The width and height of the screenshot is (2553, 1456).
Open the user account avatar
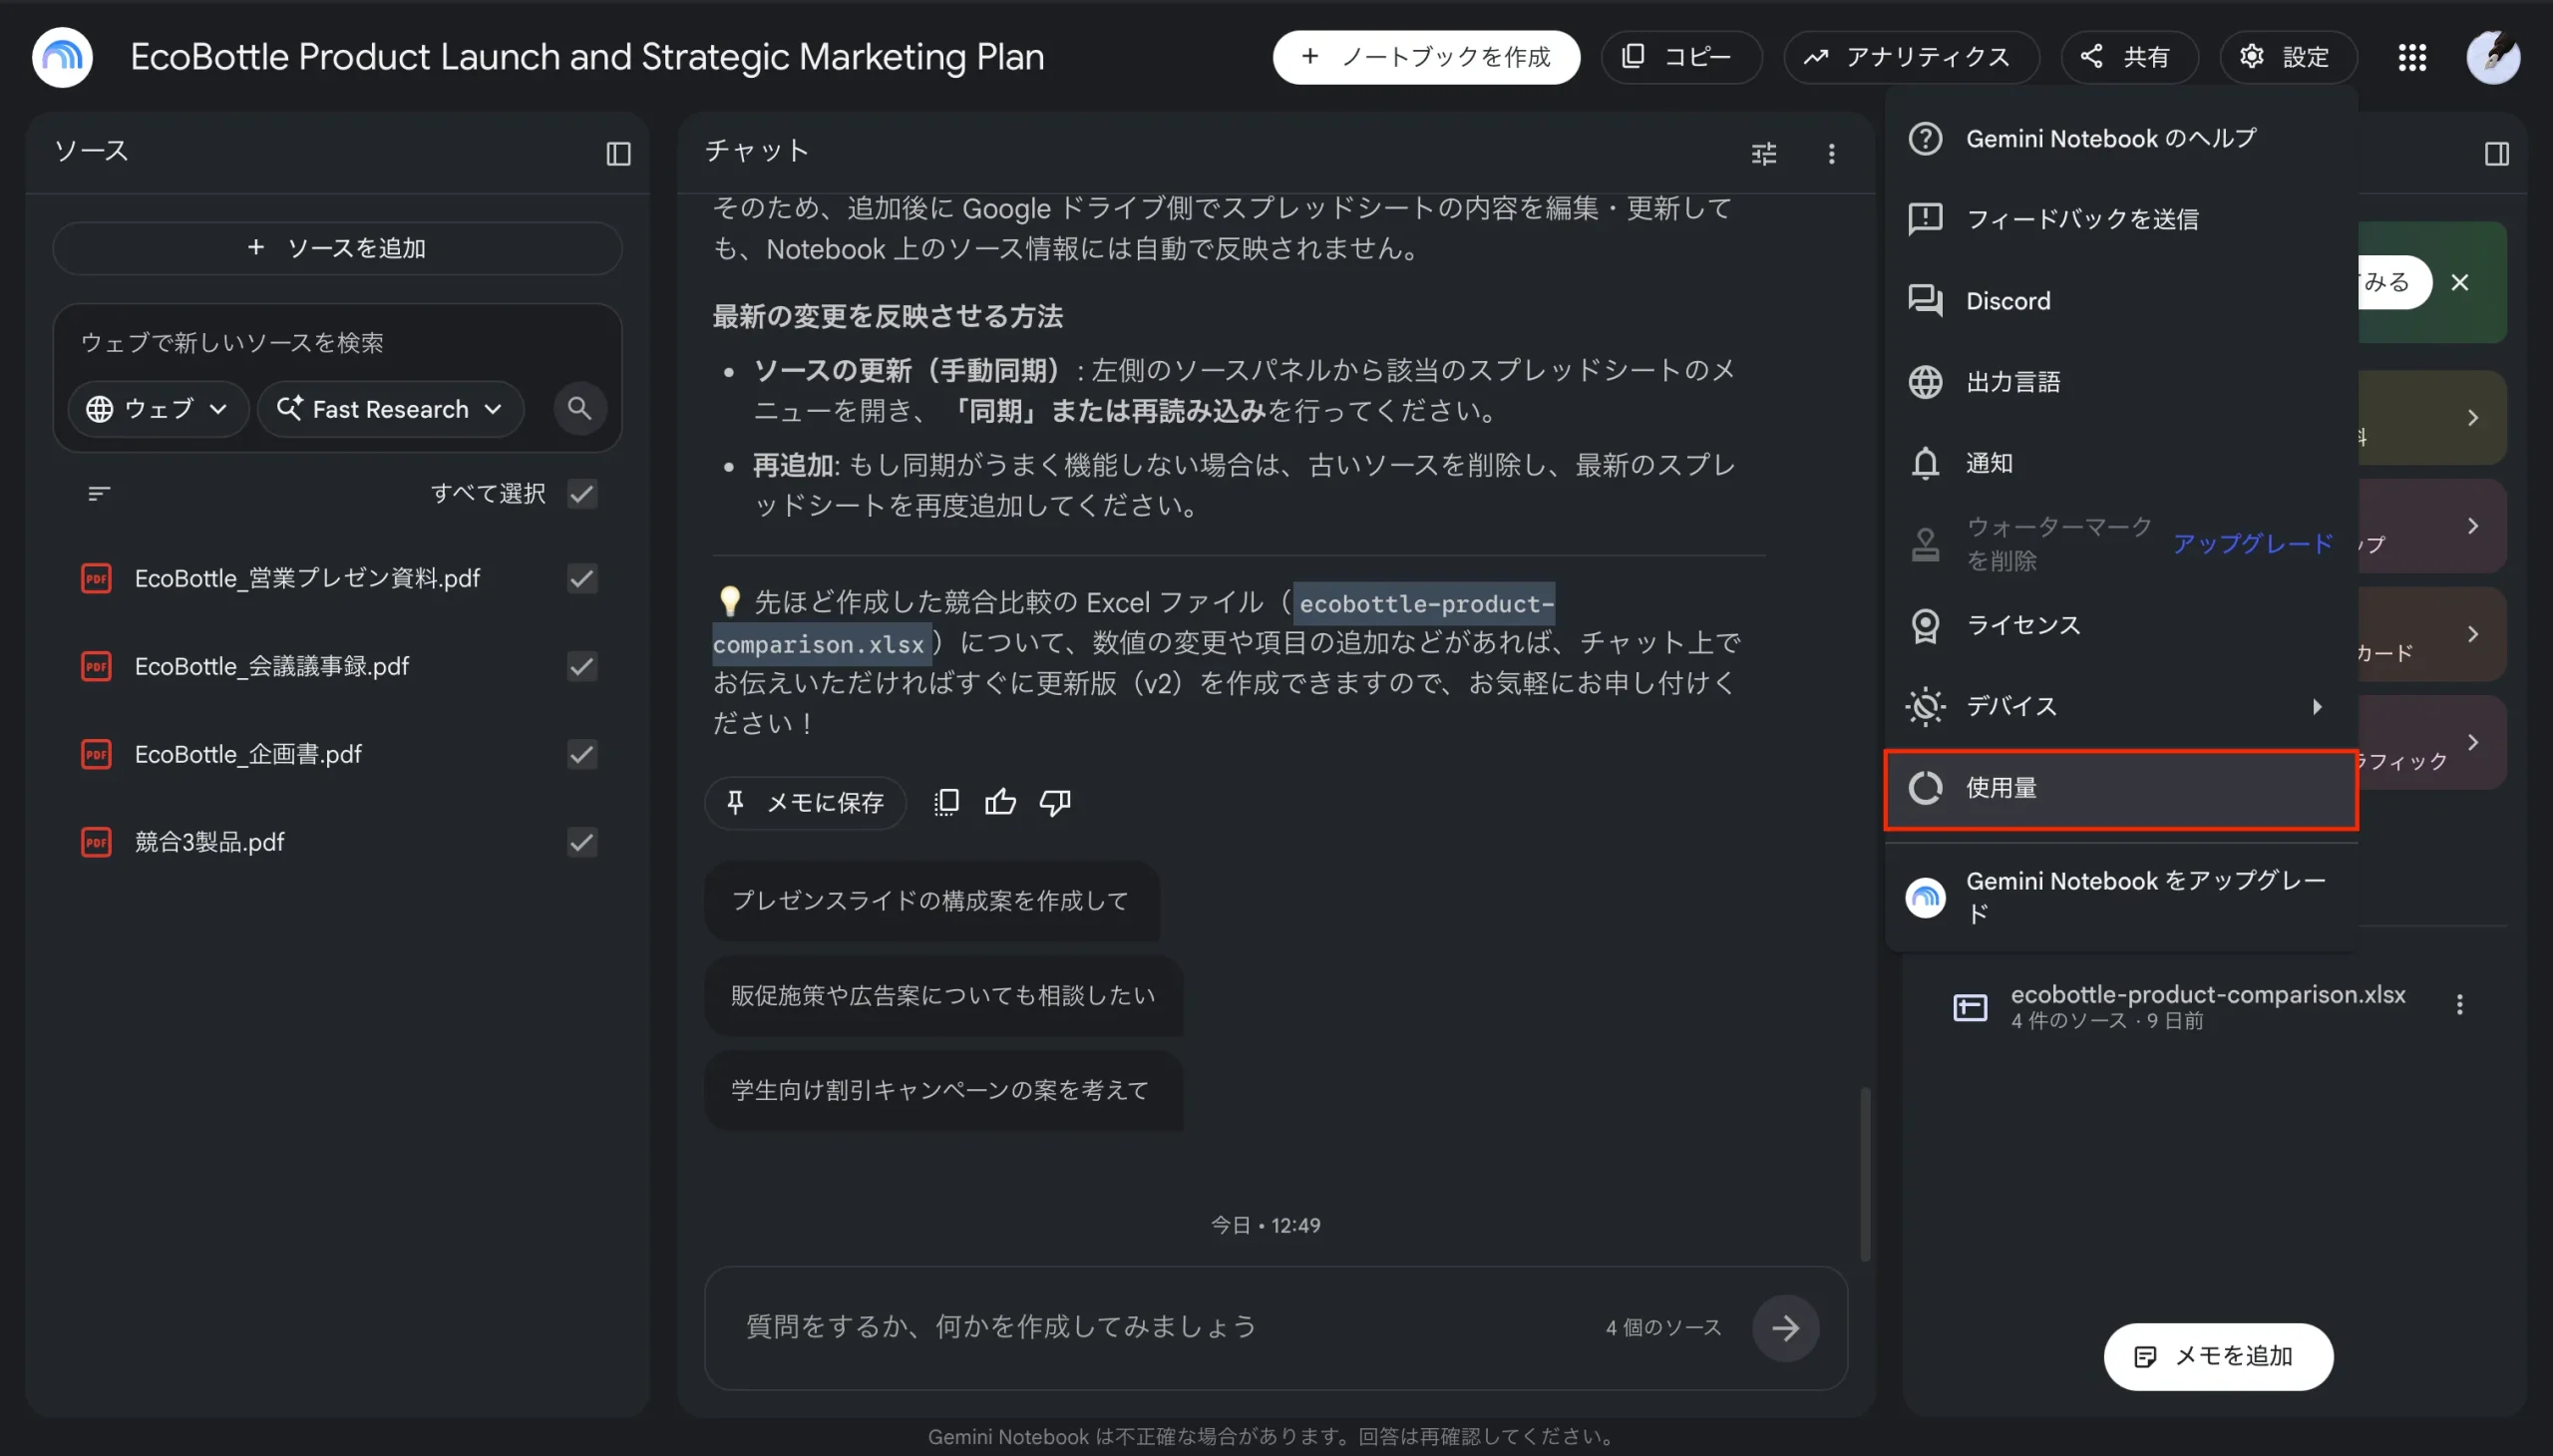click(2493, 57)
